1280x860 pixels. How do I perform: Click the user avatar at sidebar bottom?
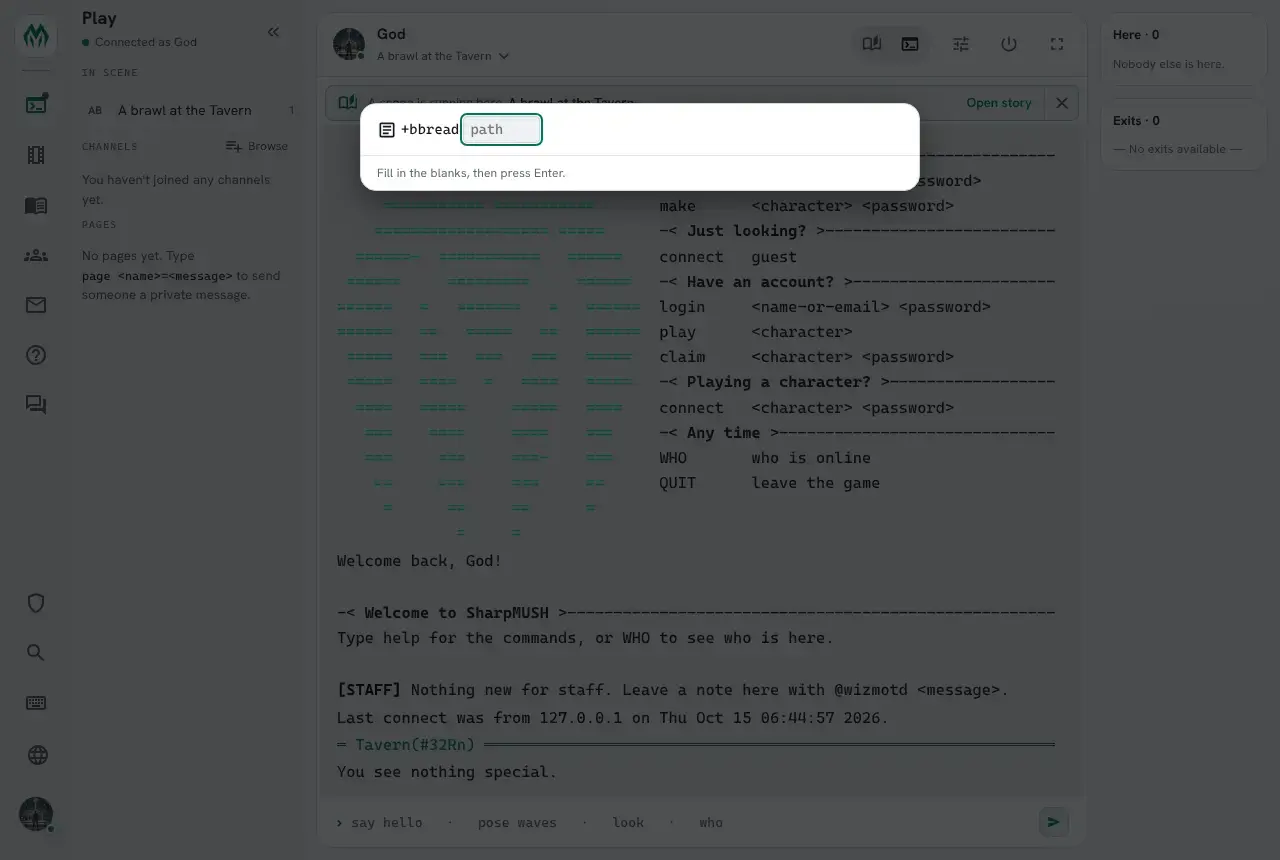tap(36, 814)
